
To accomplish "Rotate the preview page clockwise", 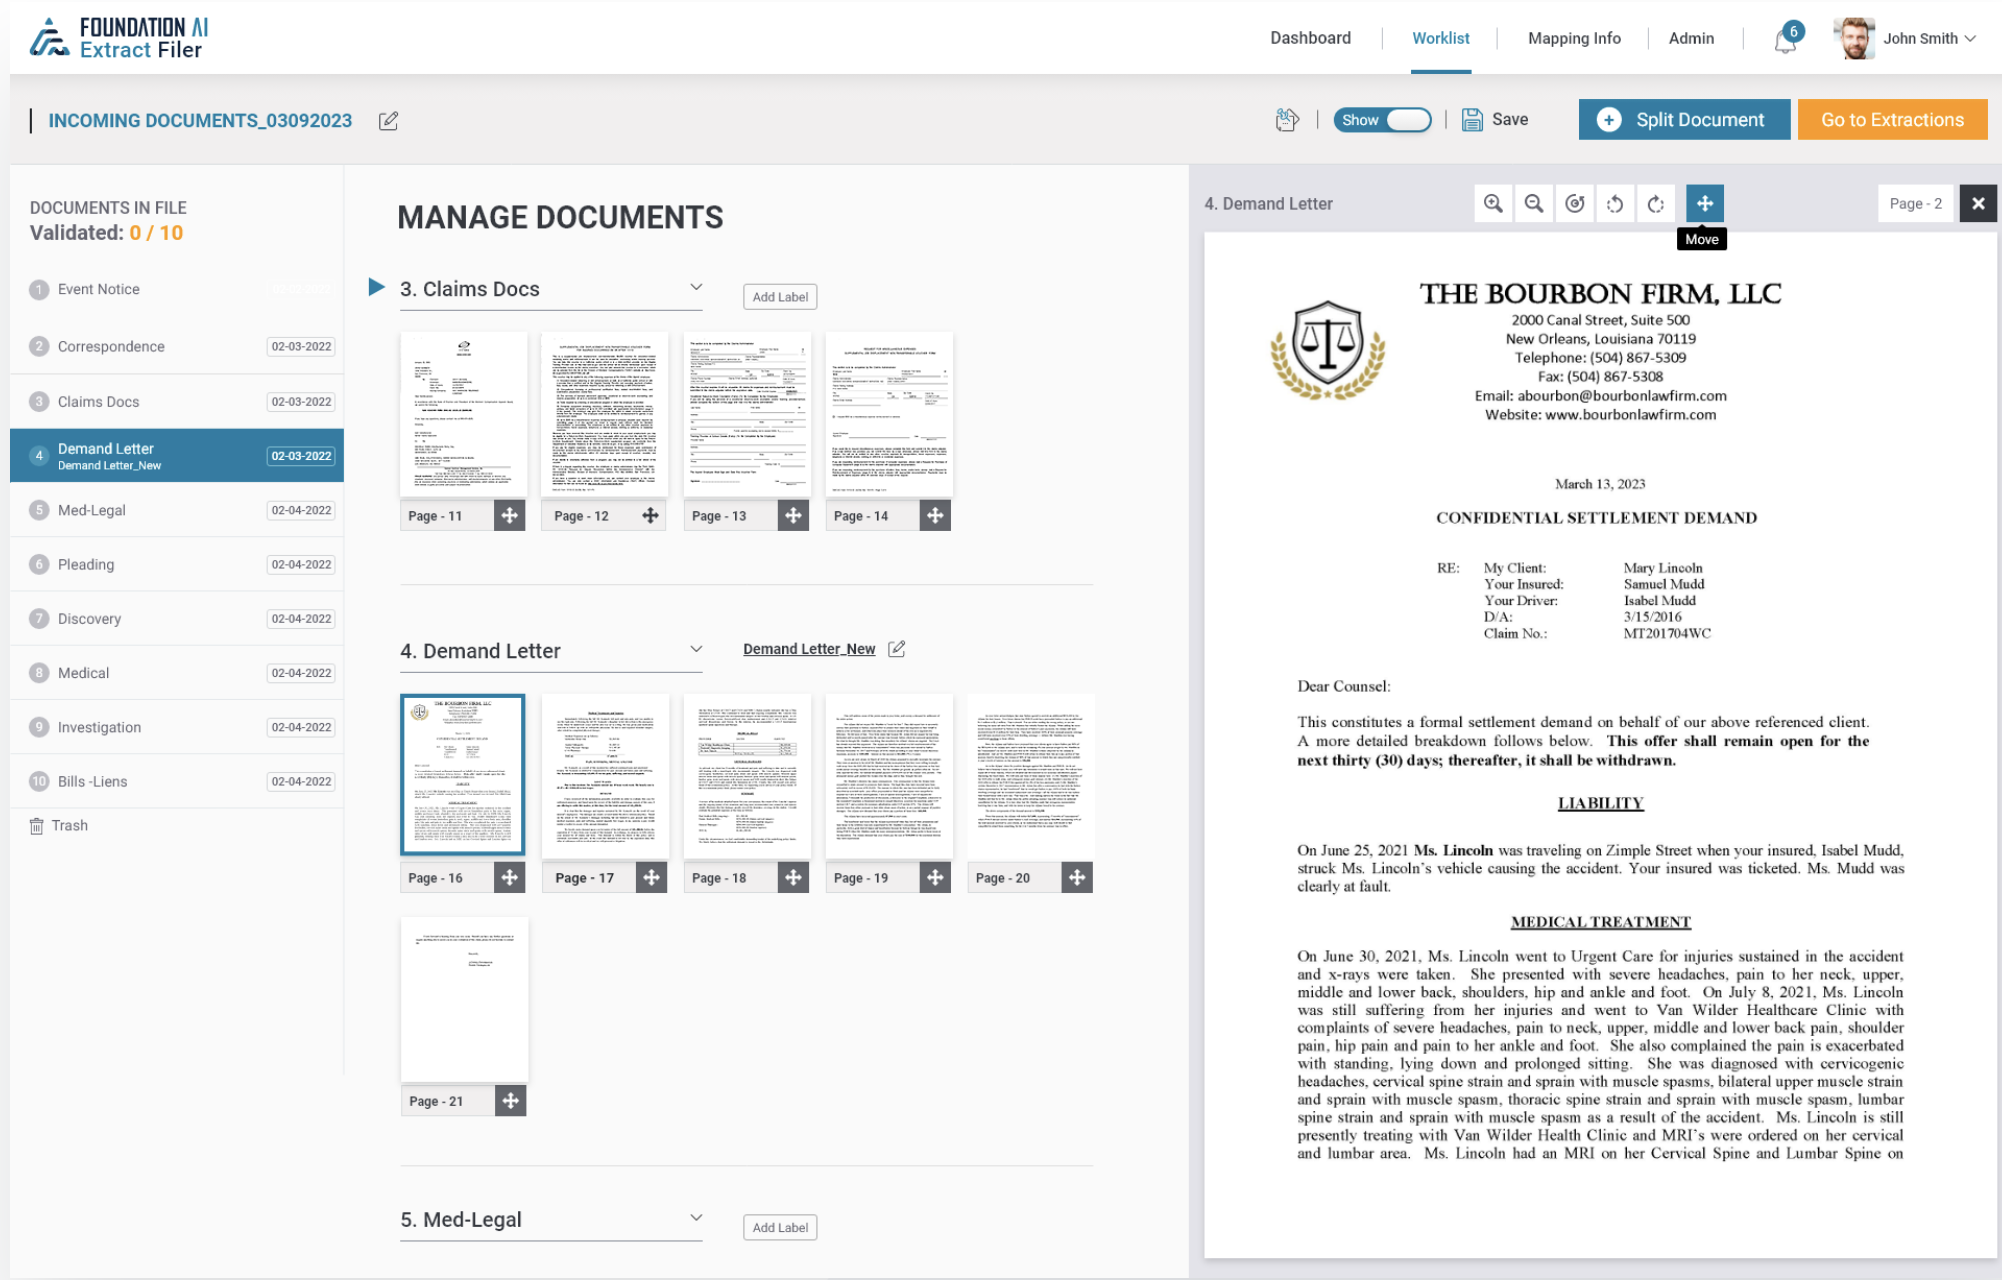I will pos(1655,203).
